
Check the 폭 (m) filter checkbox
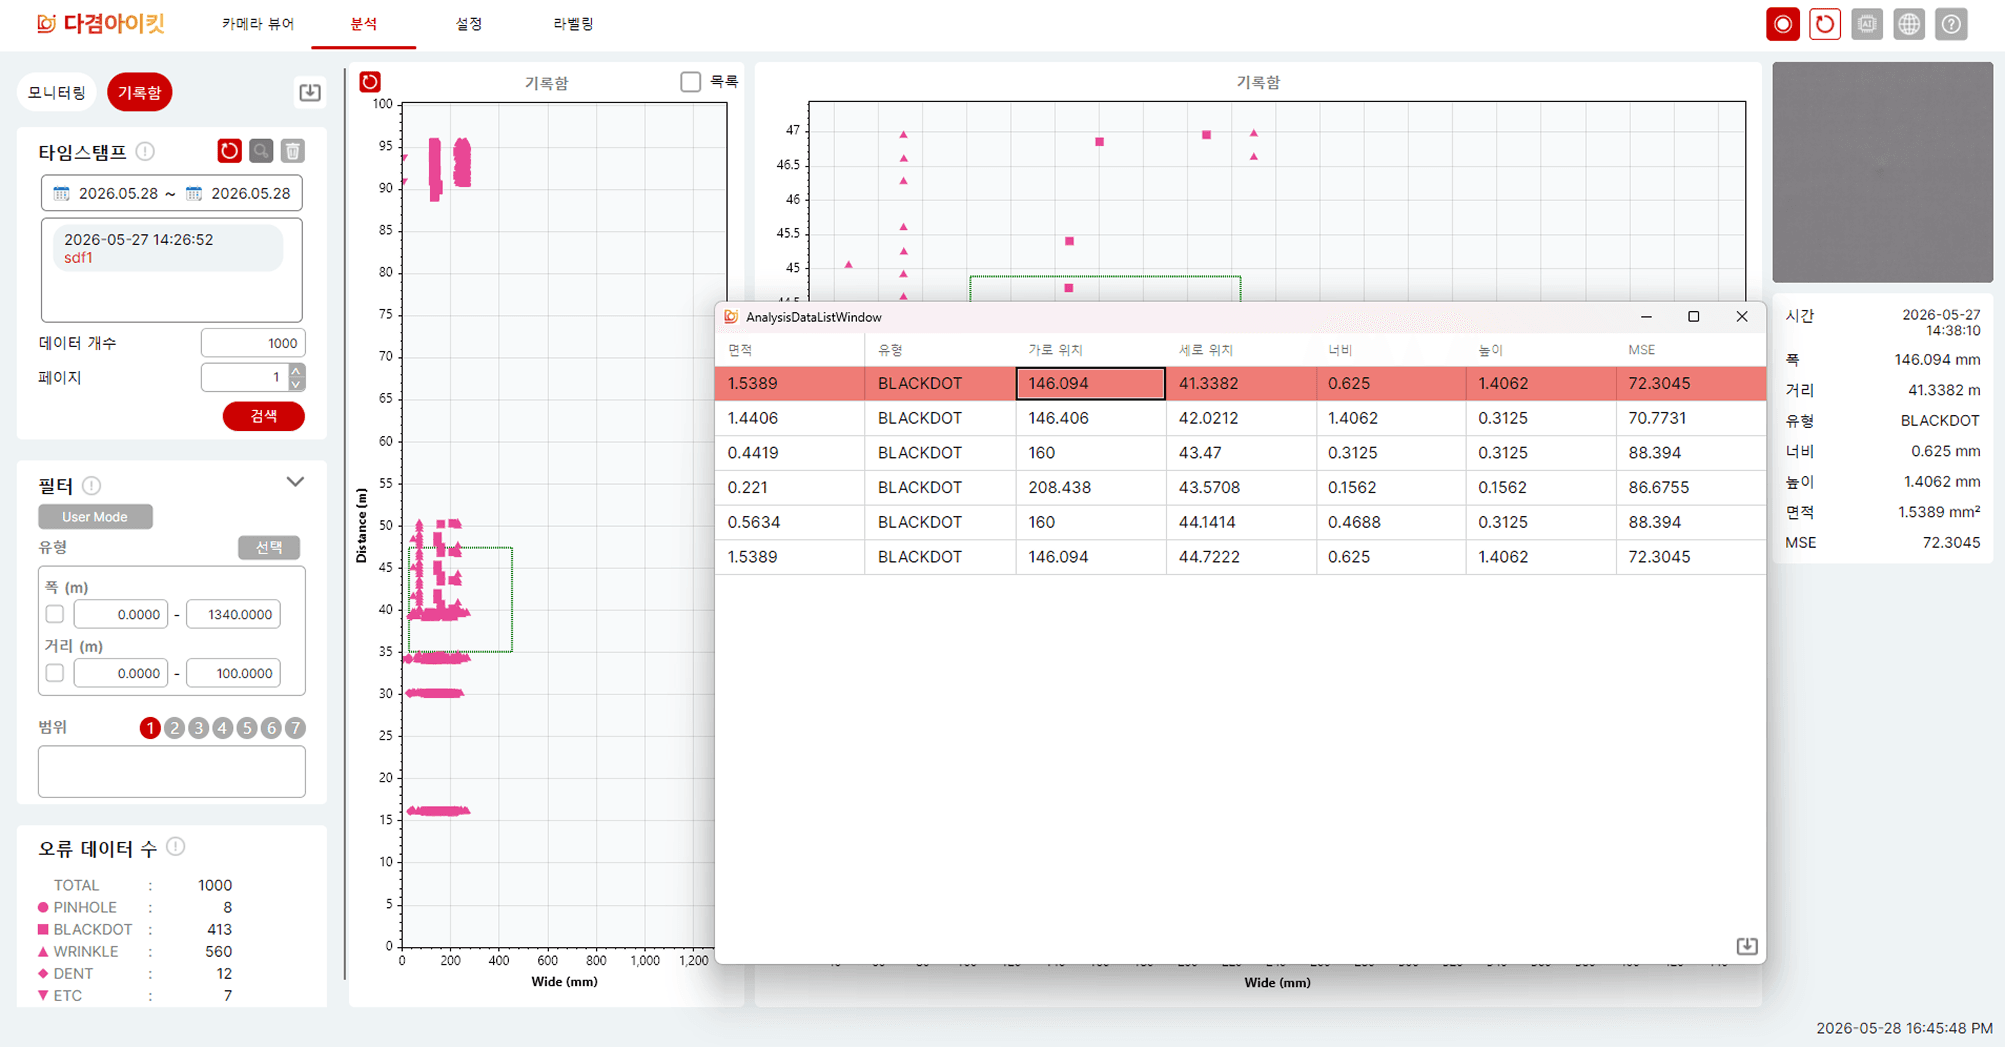click(x=55, y=614)
